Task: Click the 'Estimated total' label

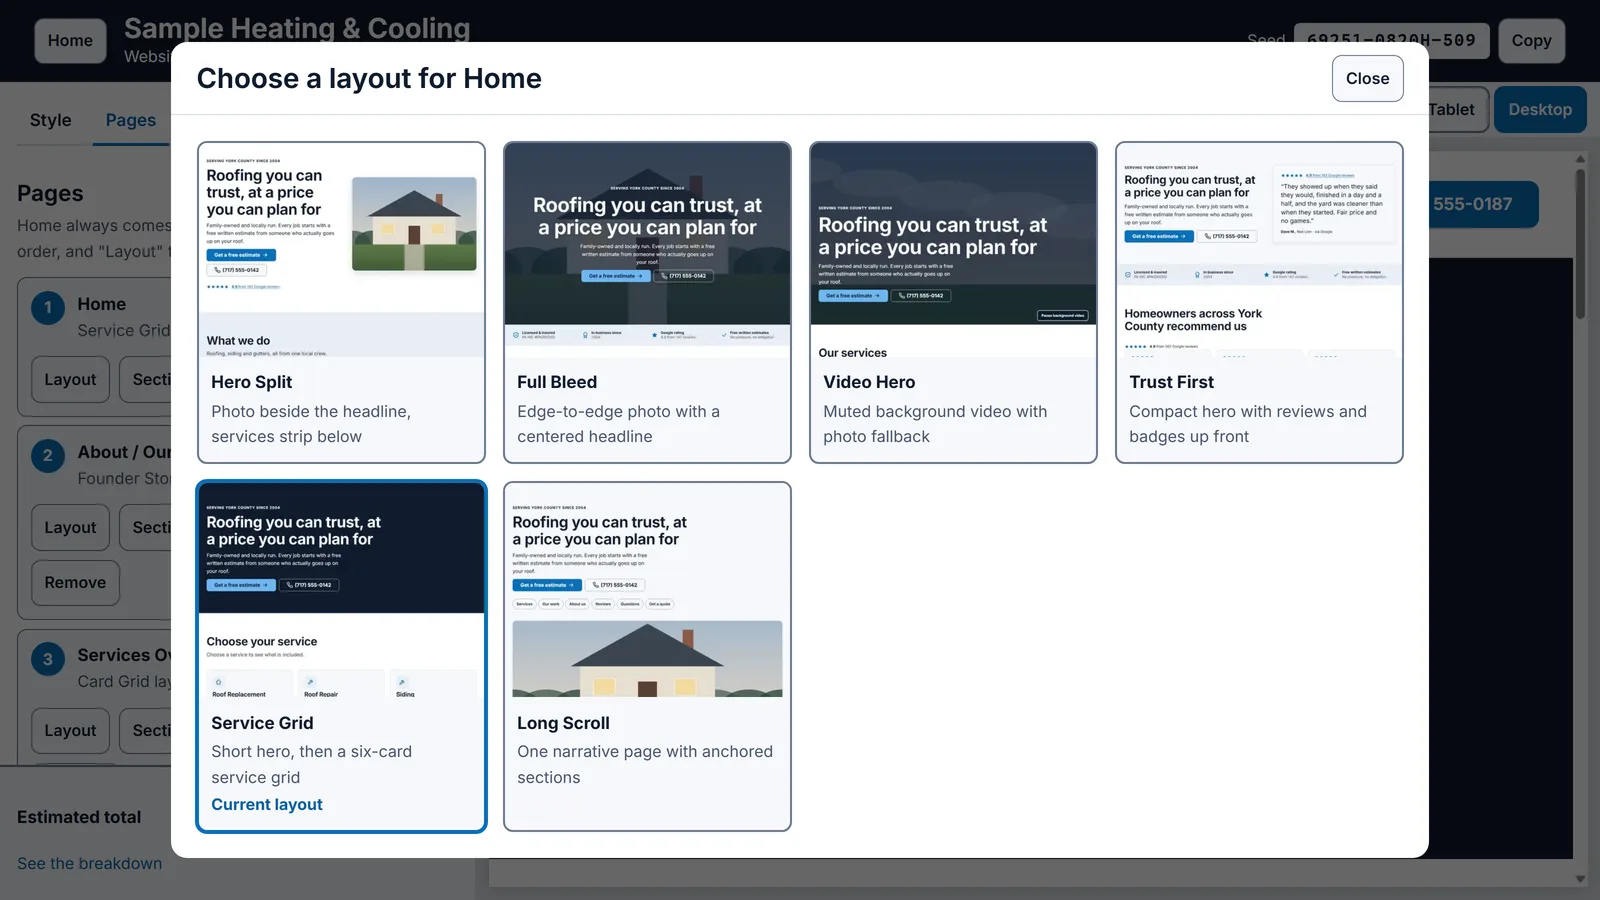Action: 79,818
